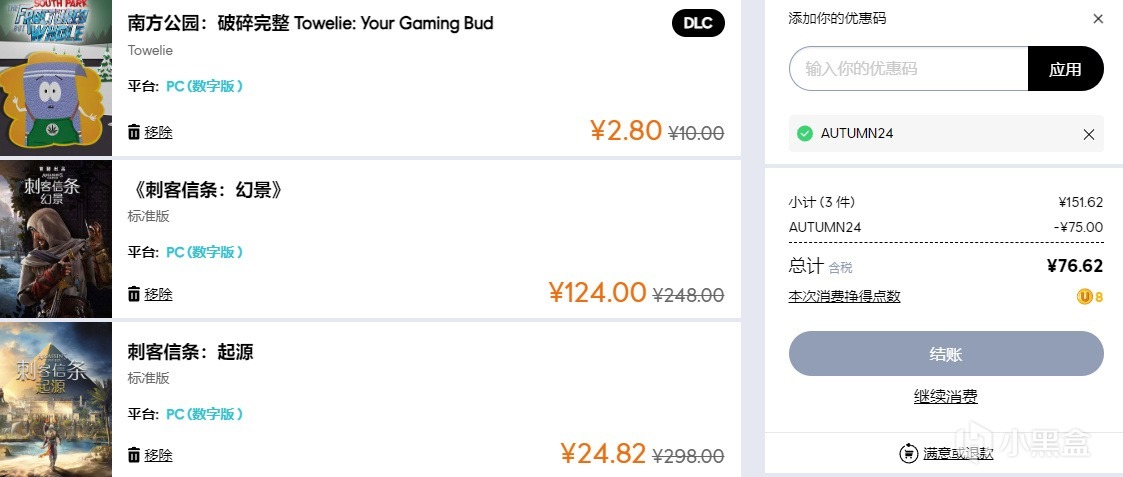Viewport: 1123px width, 477px height.
Task: Click the Ubisoft points coin icon
Action: (x=1084, y=296)
